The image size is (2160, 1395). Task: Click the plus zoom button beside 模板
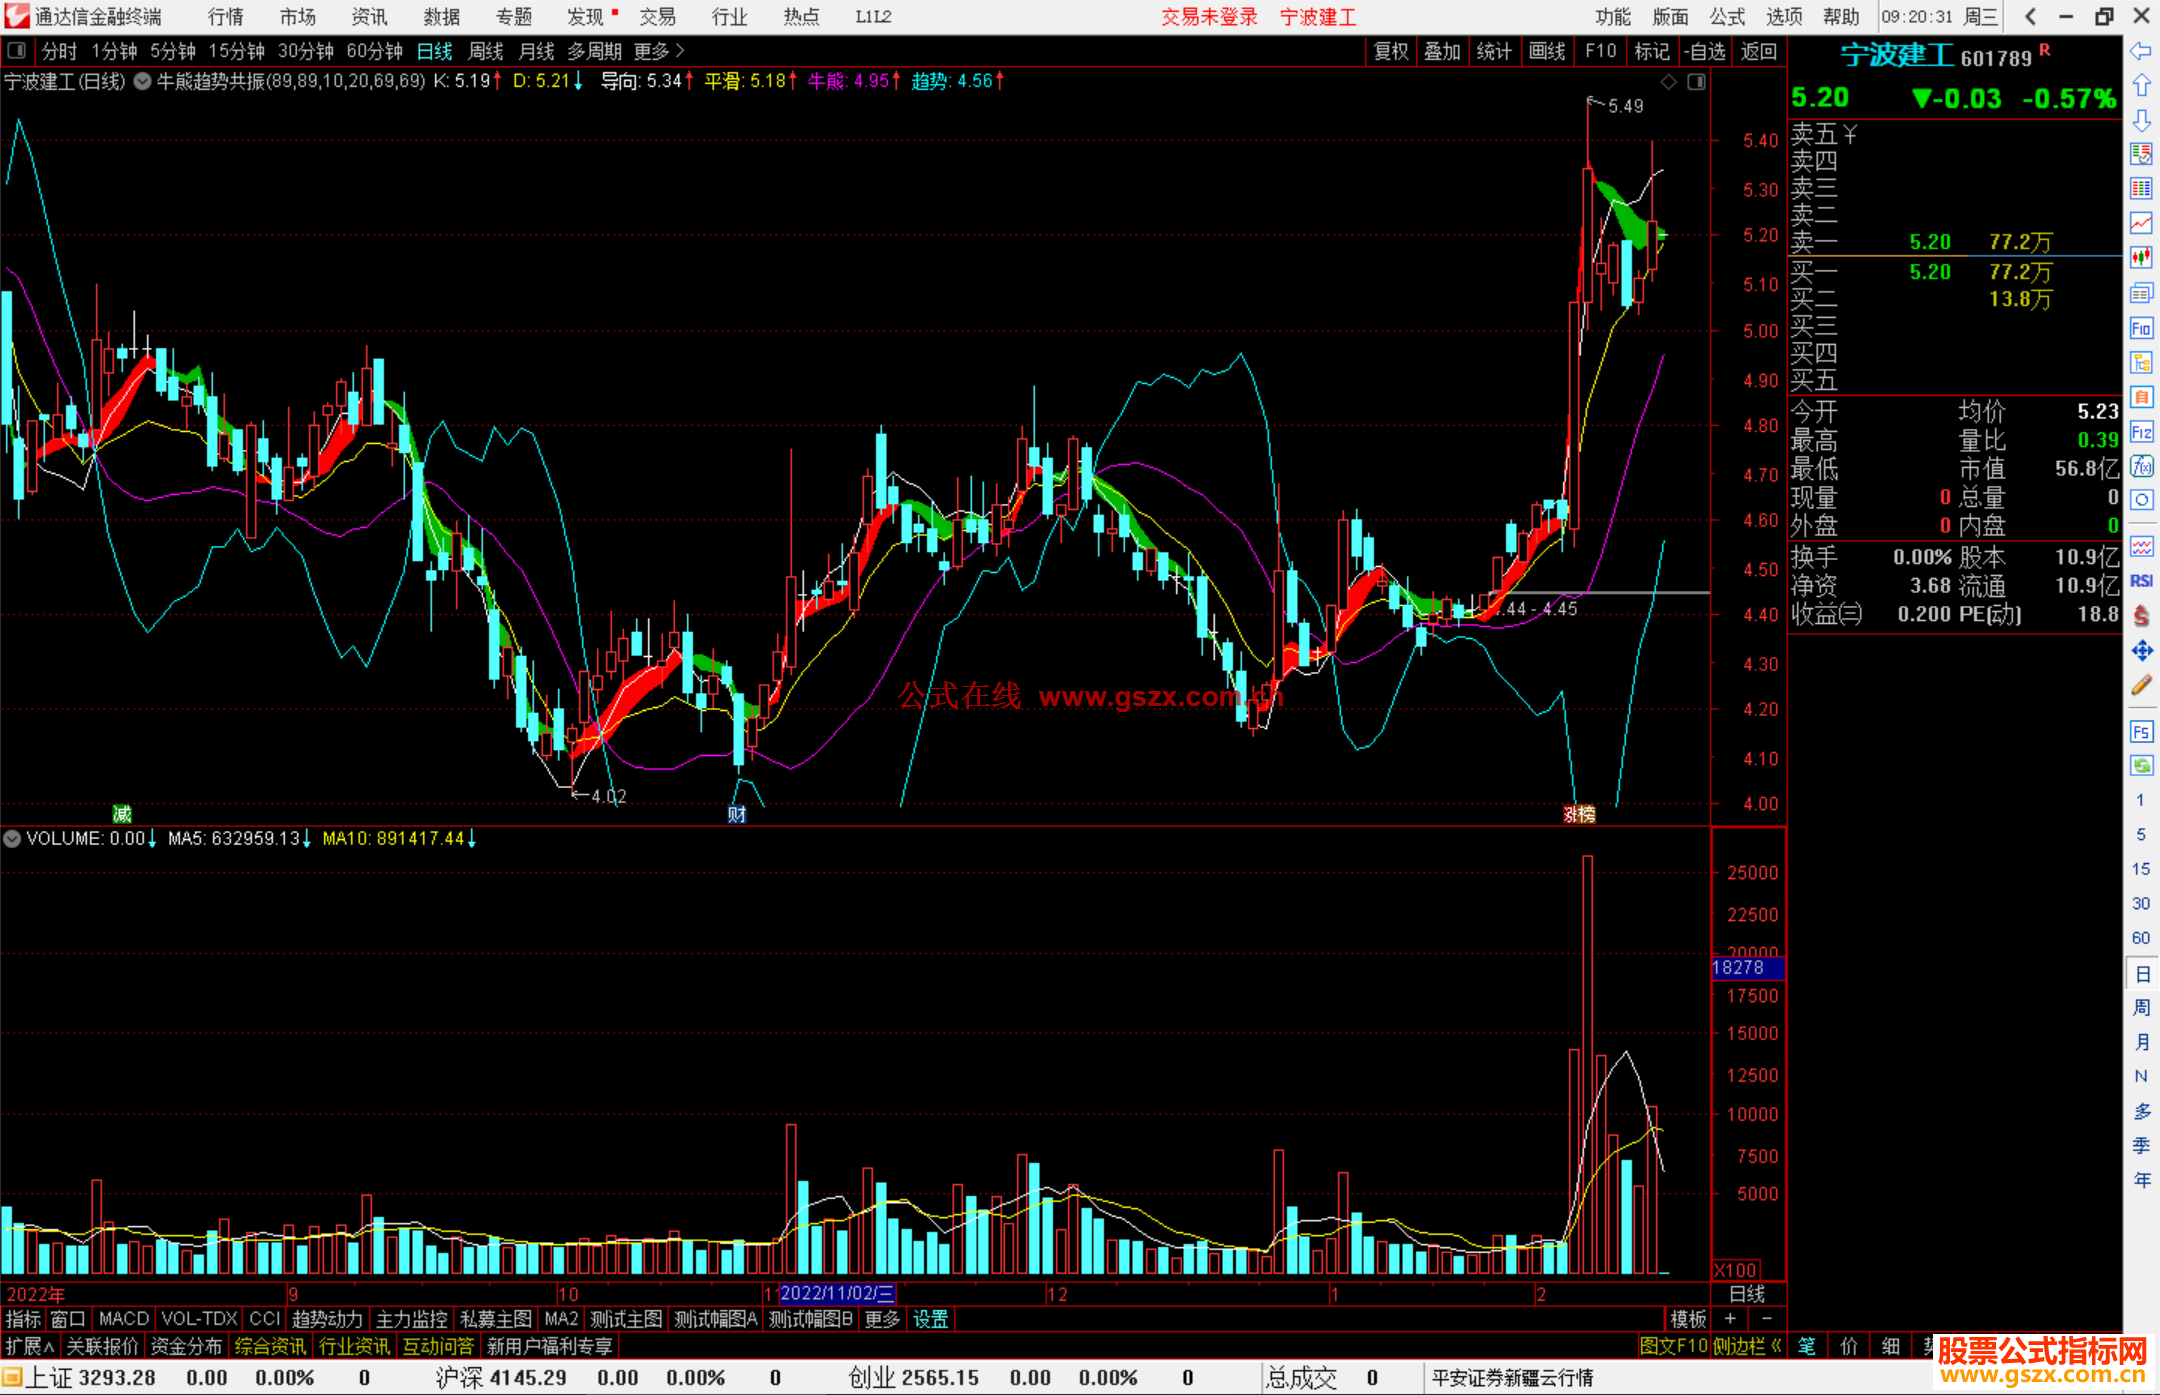click(x=1731, y=1319)
